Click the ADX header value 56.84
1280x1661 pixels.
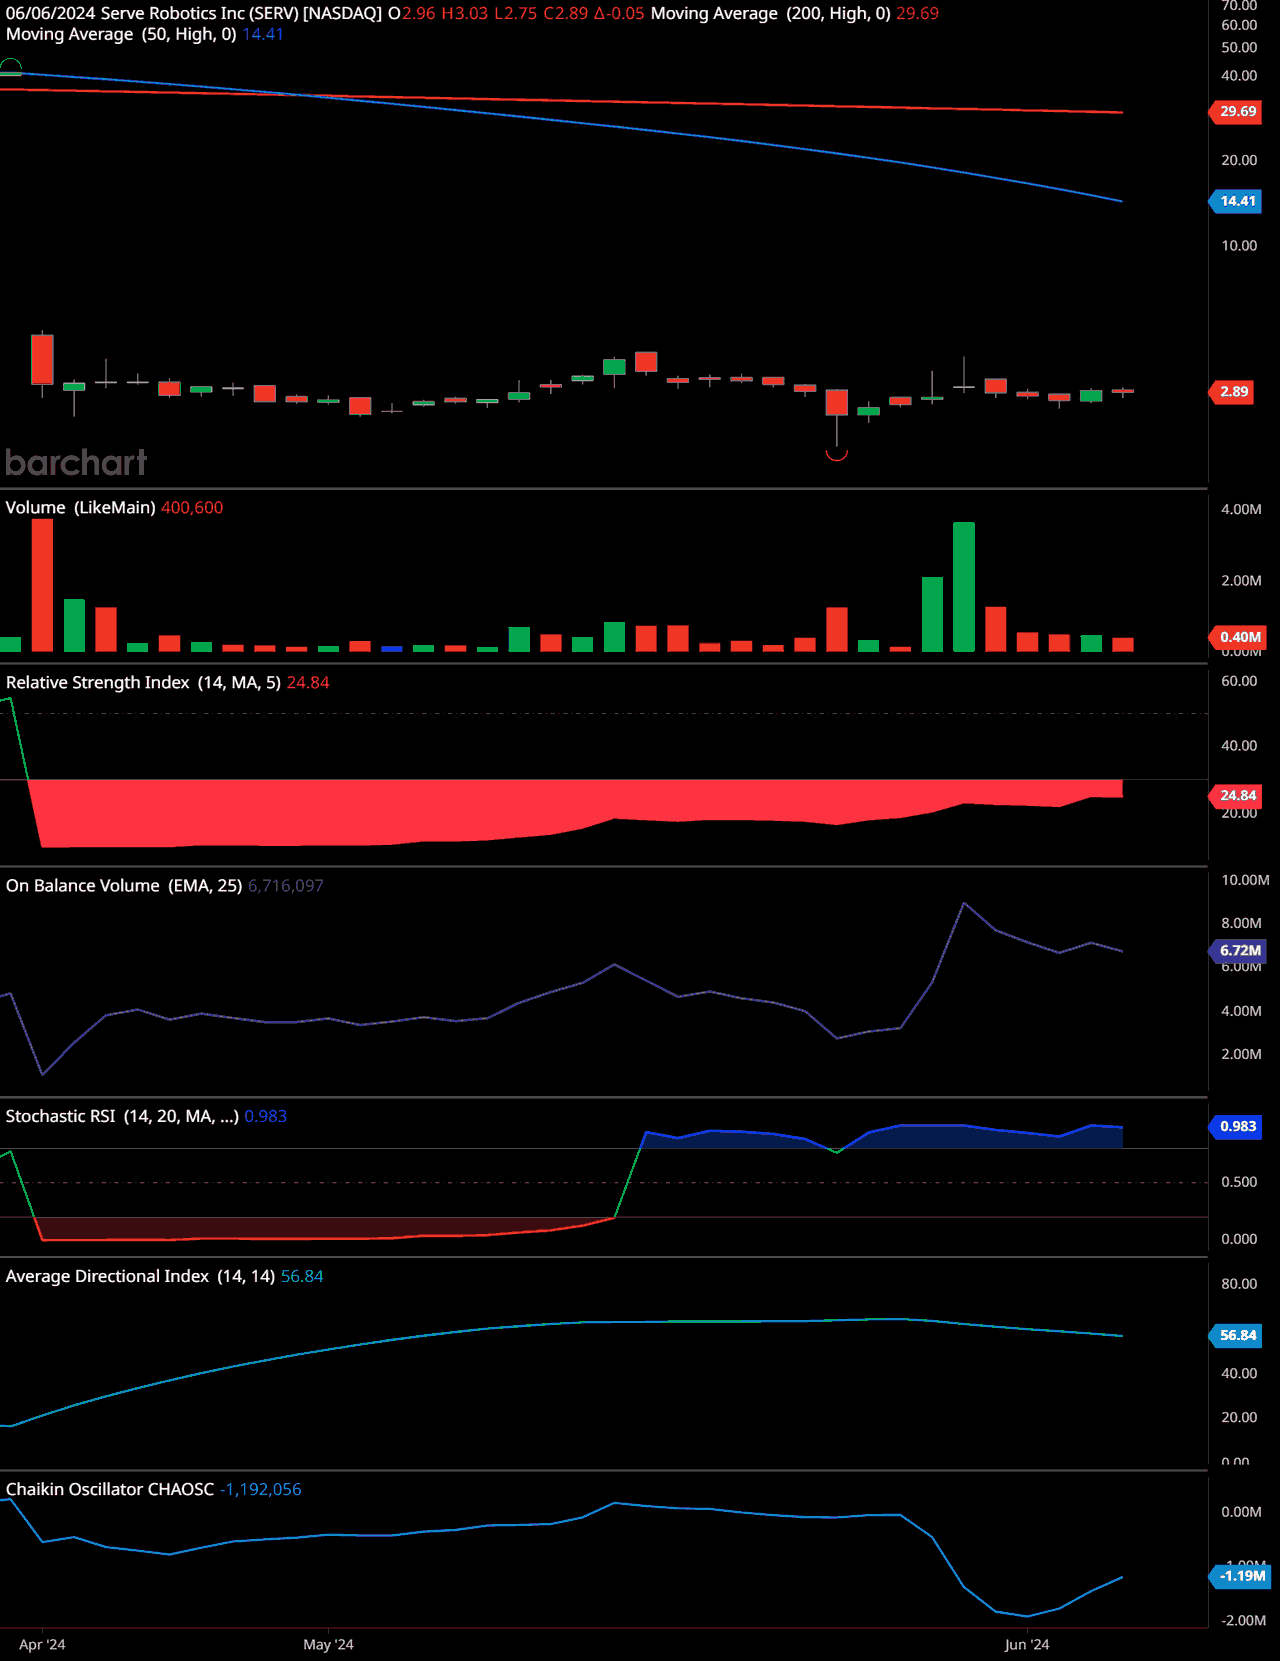point(302,1277)
